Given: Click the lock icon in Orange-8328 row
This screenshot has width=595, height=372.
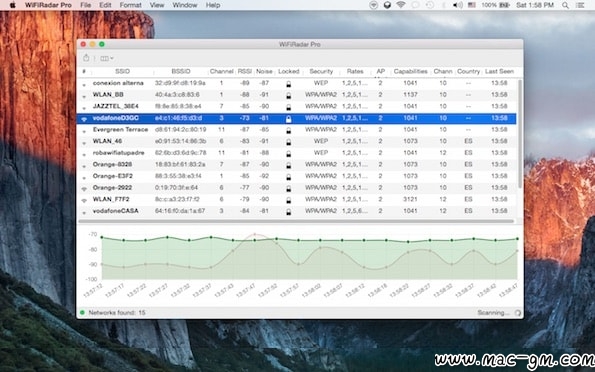Looking at the screenshot, I should click(x=288, y=166).
